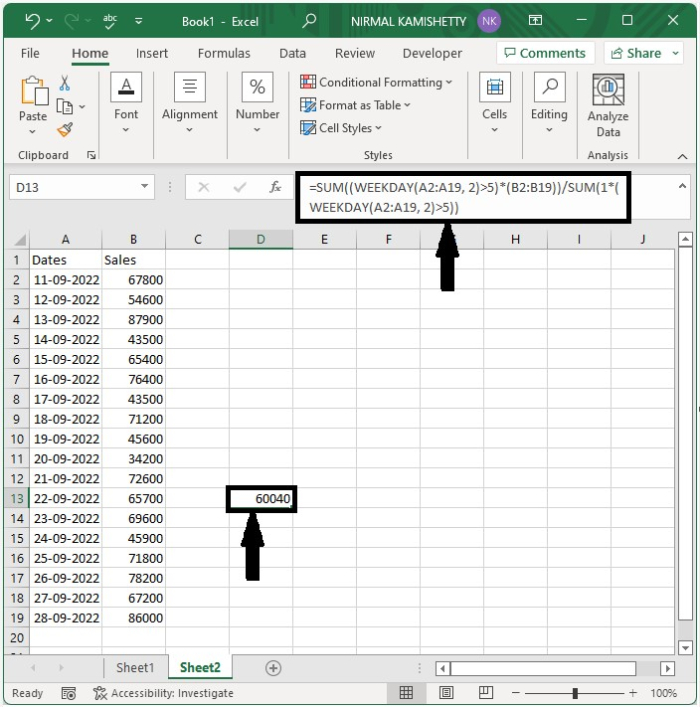Screen dimensions: 700x707
Task: Click the Cut scissors icon
Action: click(64, 83)
